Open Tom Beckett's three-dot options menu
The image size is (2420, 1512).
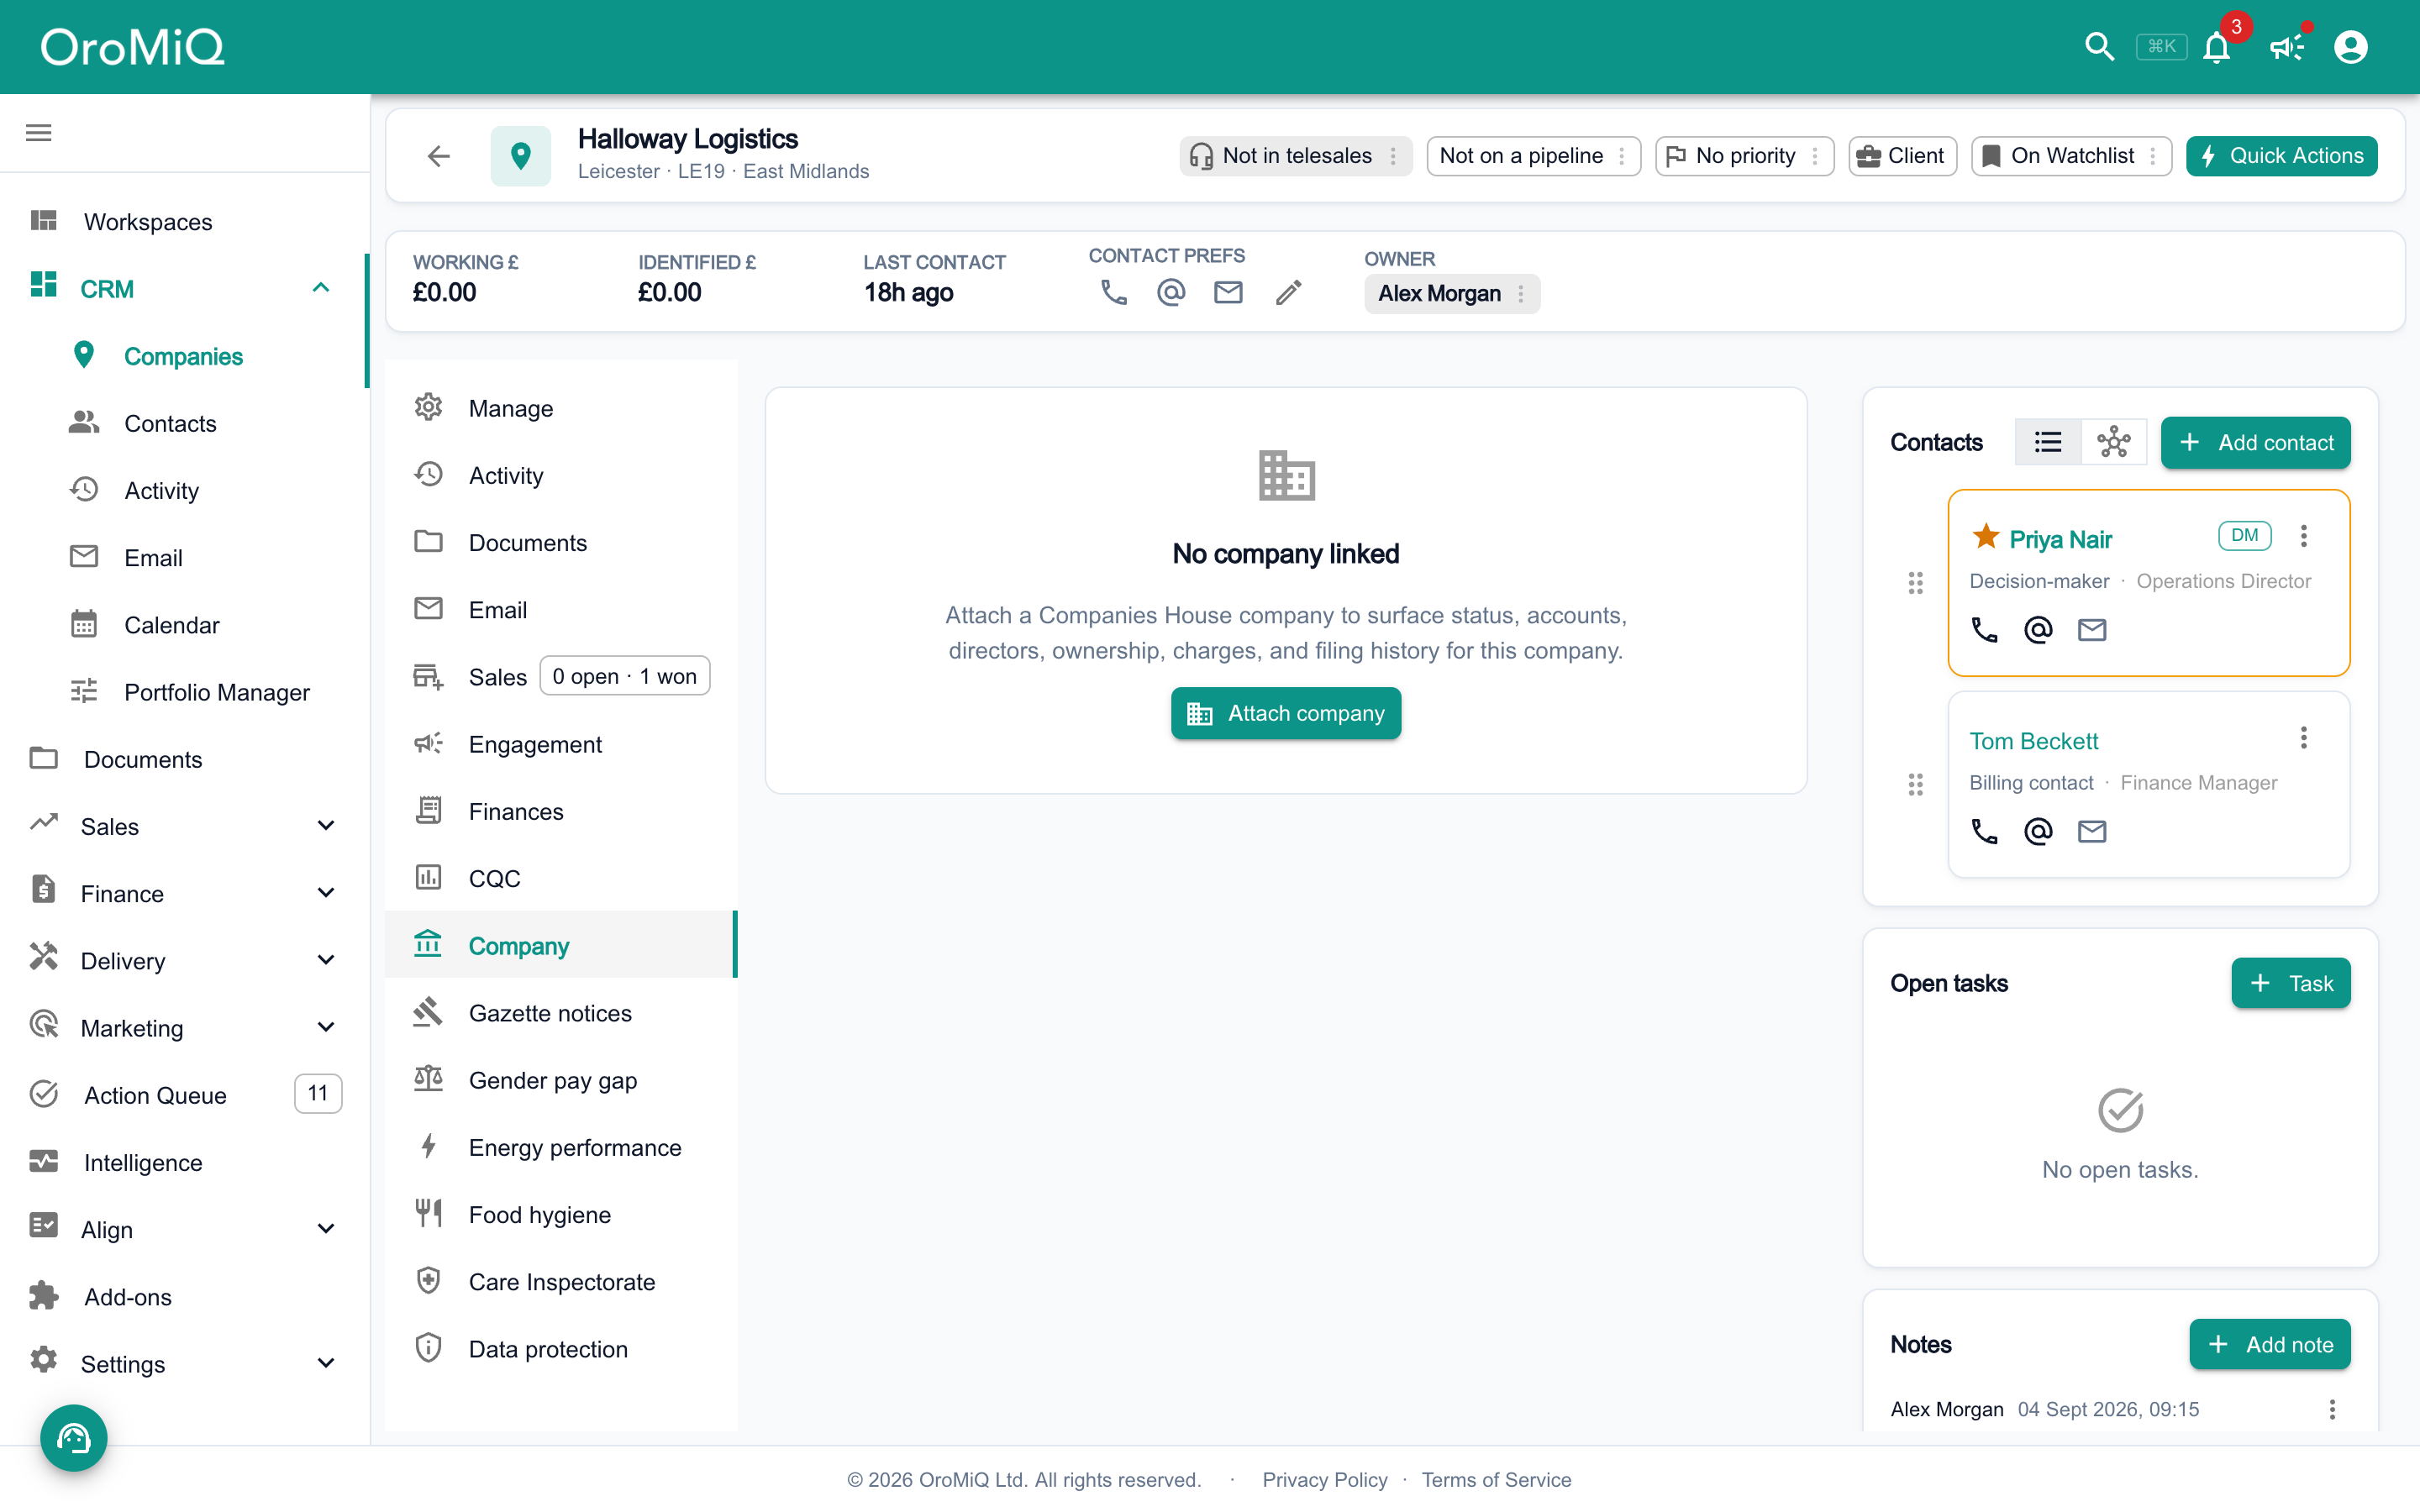click(2304, 738)
